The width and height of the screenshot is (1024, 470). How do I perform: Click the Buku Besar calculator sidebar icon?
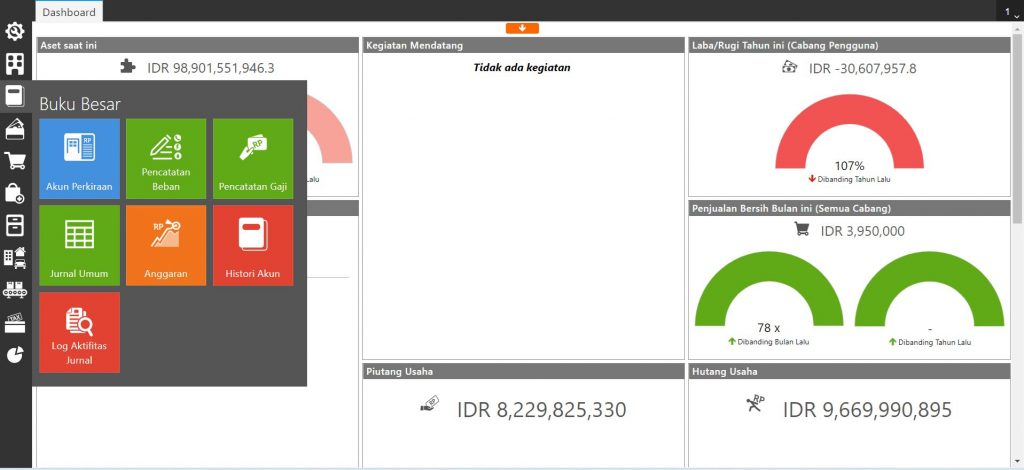click(x=15, y=96)
